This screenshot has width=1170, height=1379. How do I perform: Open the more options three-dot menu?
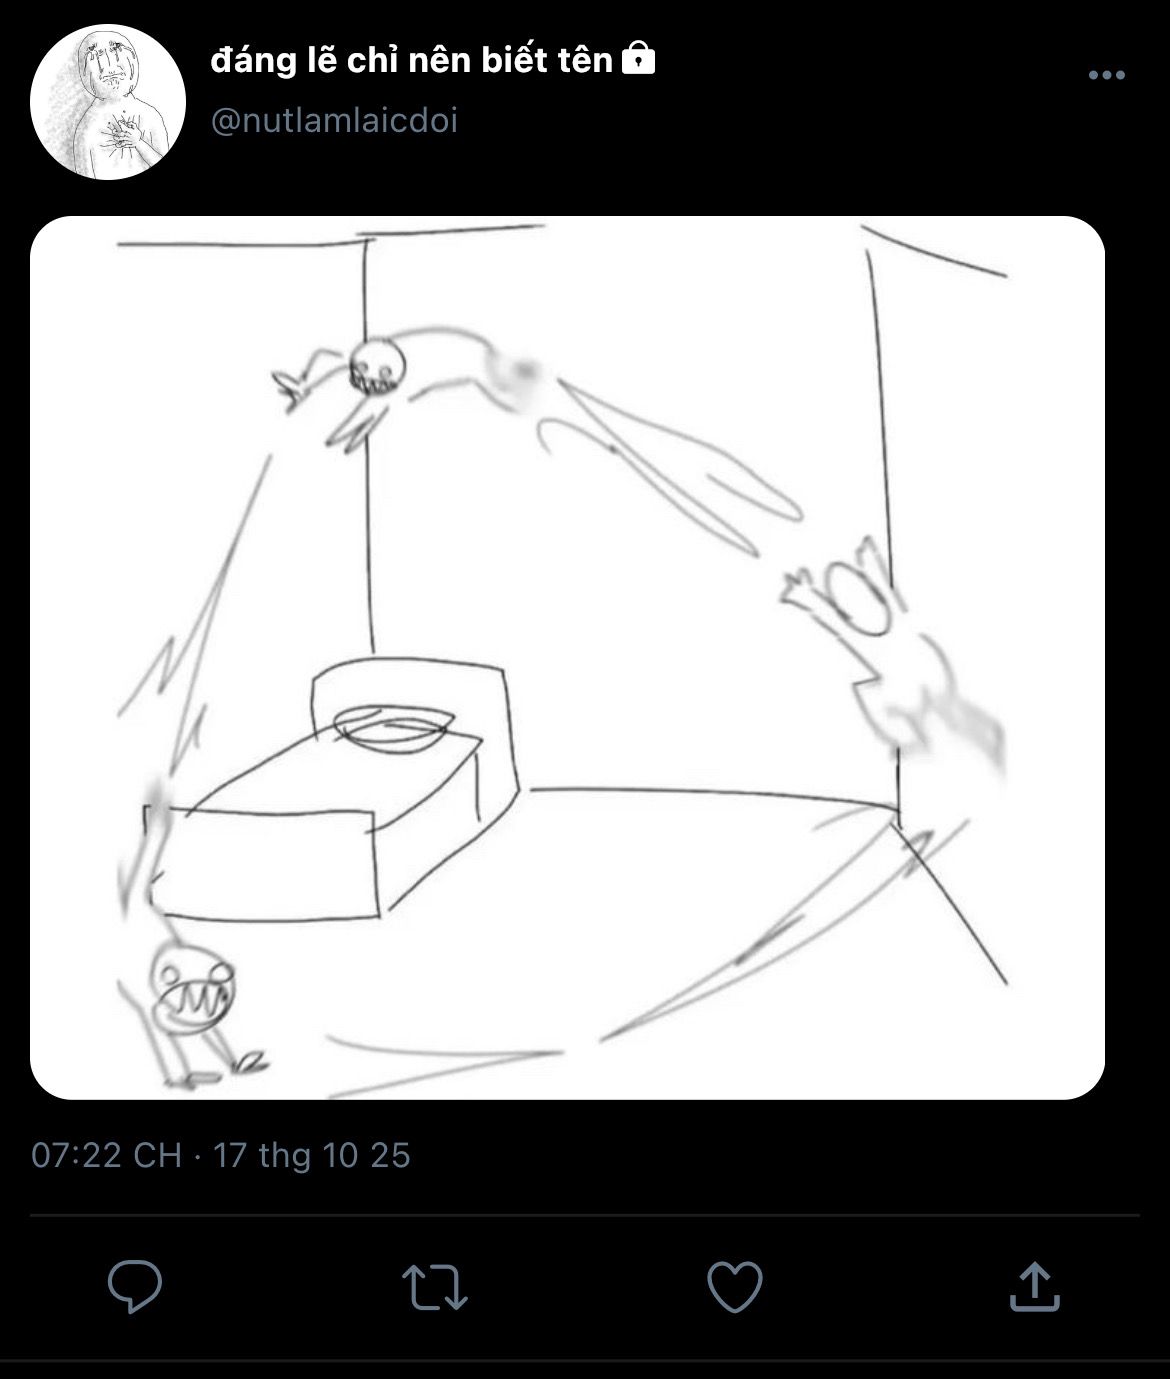click(x=1106, y=75)
